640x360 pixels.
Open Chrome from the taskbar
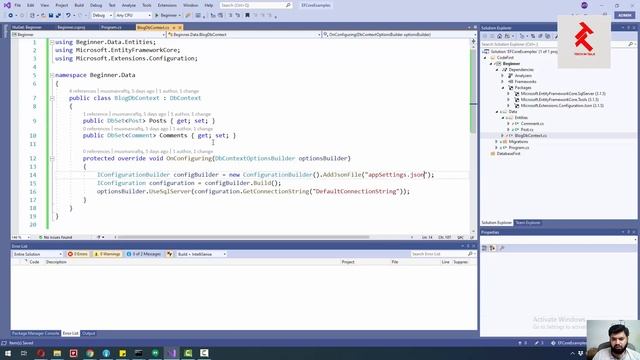coord(90,353)
